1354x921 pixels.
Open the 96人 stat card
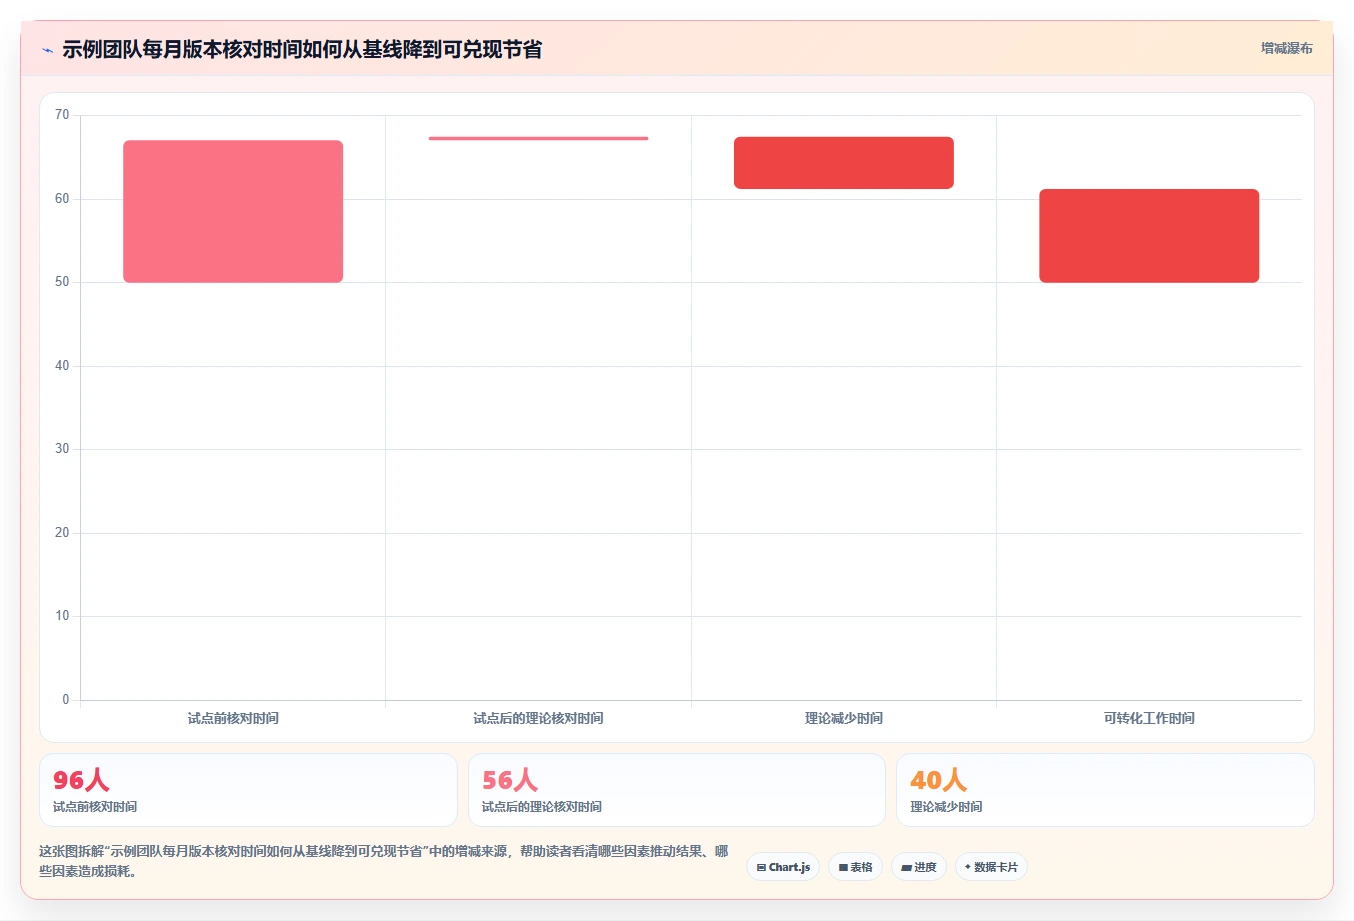click(x=248, y=790)
